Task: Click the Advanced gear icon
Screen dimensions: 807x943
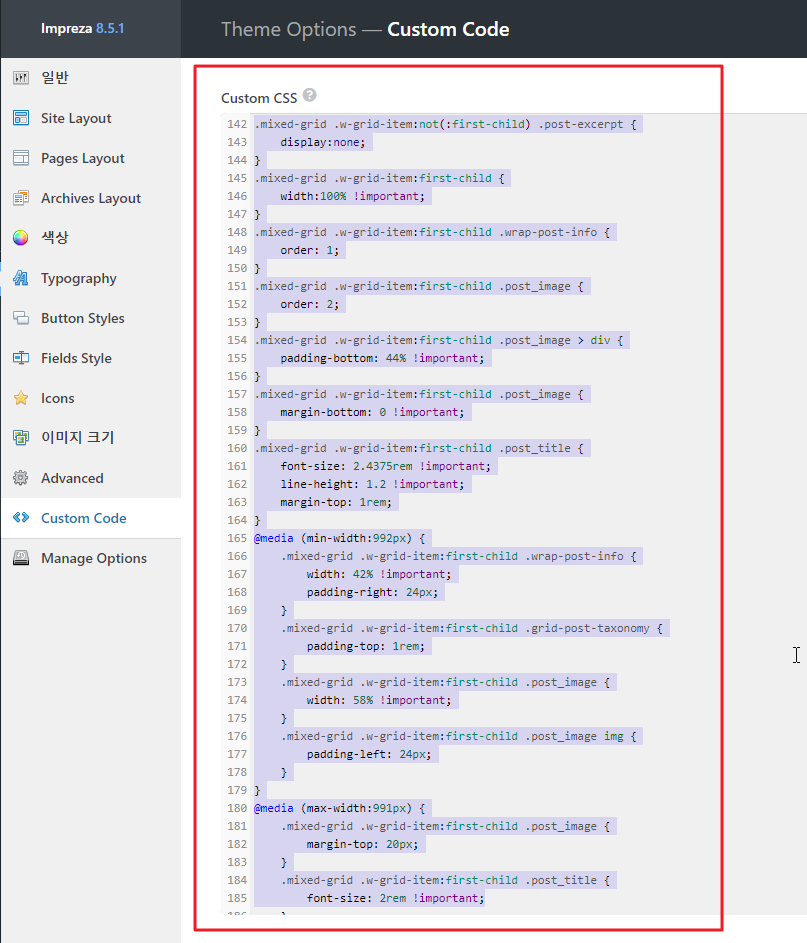Action: (21, 478)
